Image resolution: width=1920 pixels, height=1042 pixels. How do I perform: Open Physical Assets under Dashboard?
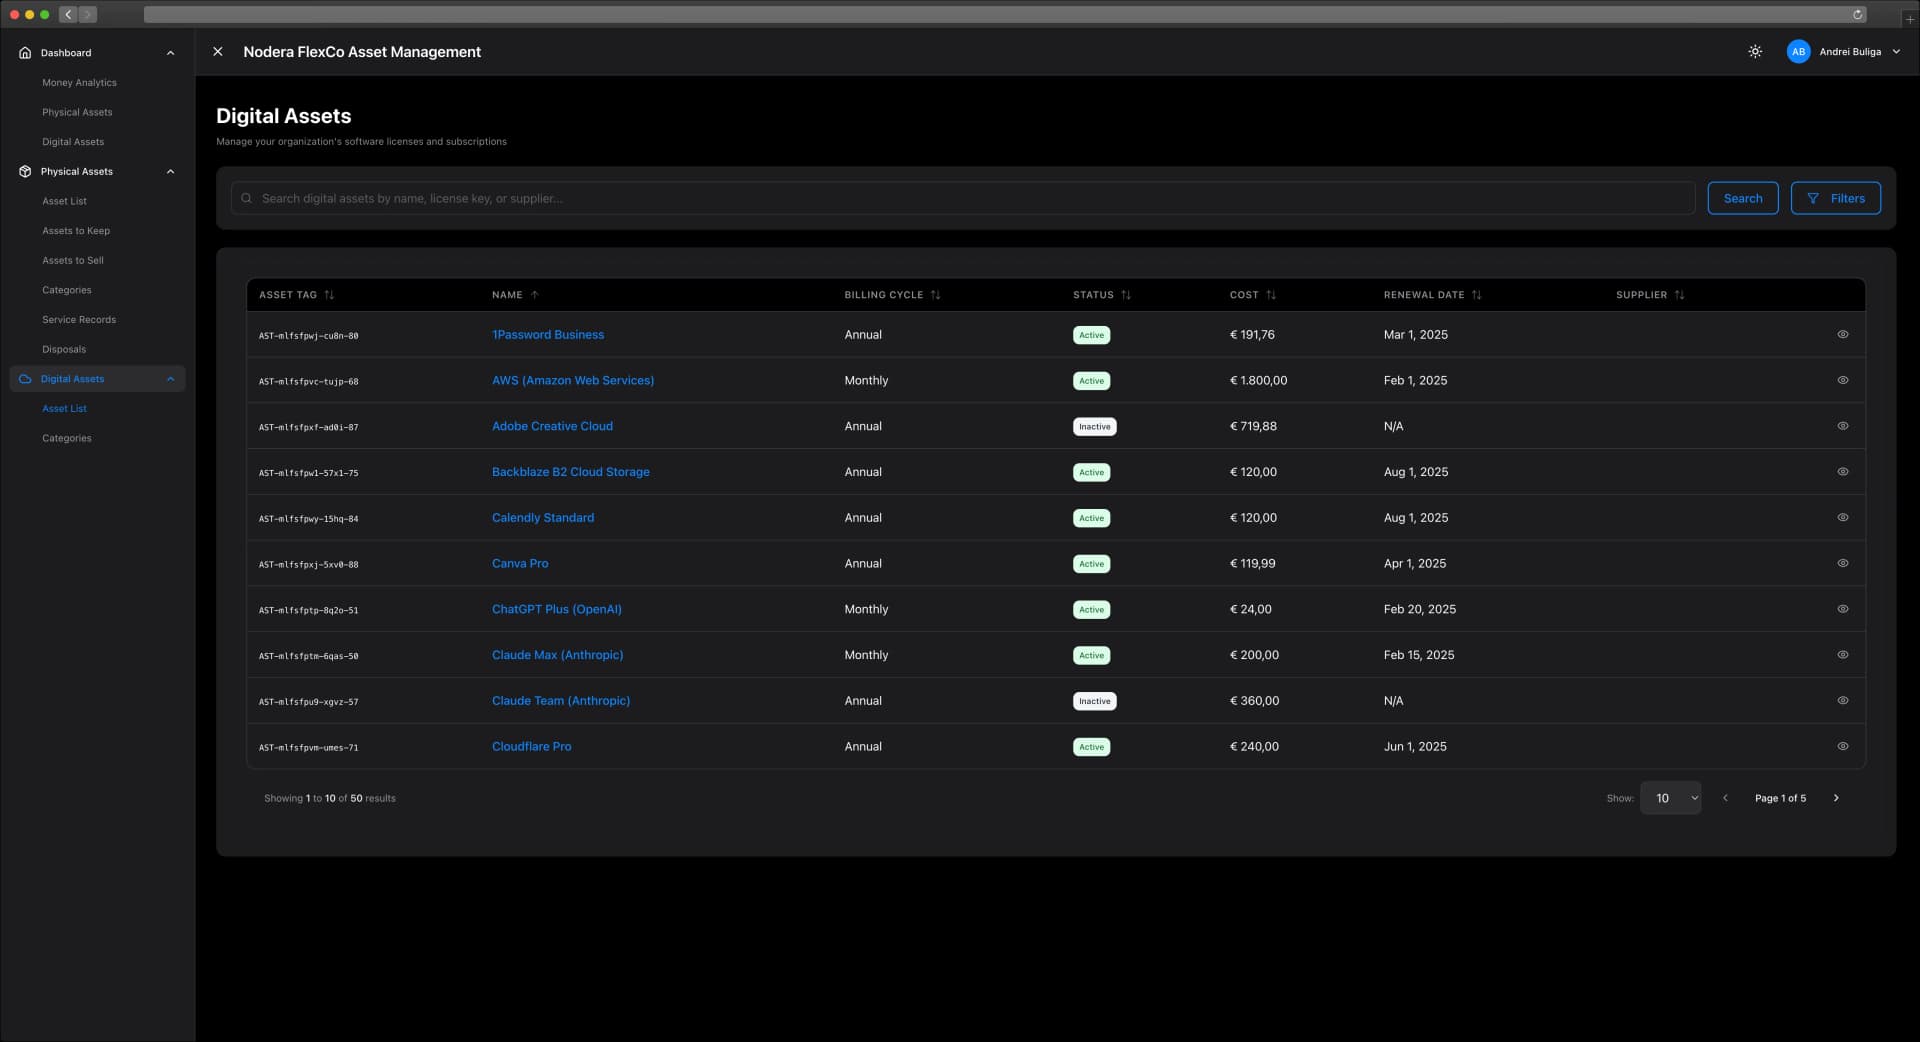tap(77, 113)
